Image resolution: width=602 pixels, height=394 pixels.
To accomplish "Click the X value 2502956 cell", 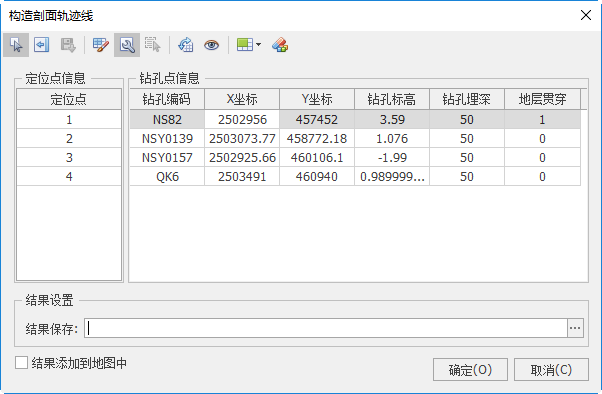I will coord(242,119).
